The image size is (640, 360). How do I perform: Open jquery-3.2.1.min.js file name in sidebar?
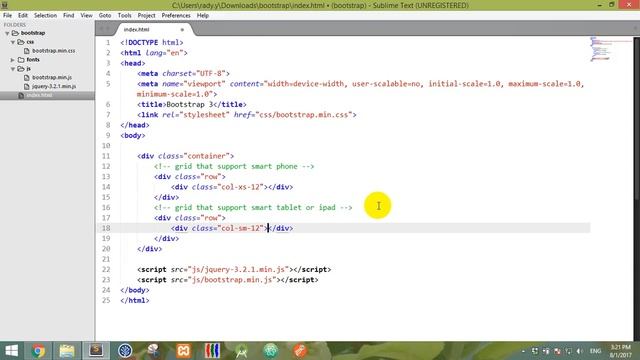54,87
